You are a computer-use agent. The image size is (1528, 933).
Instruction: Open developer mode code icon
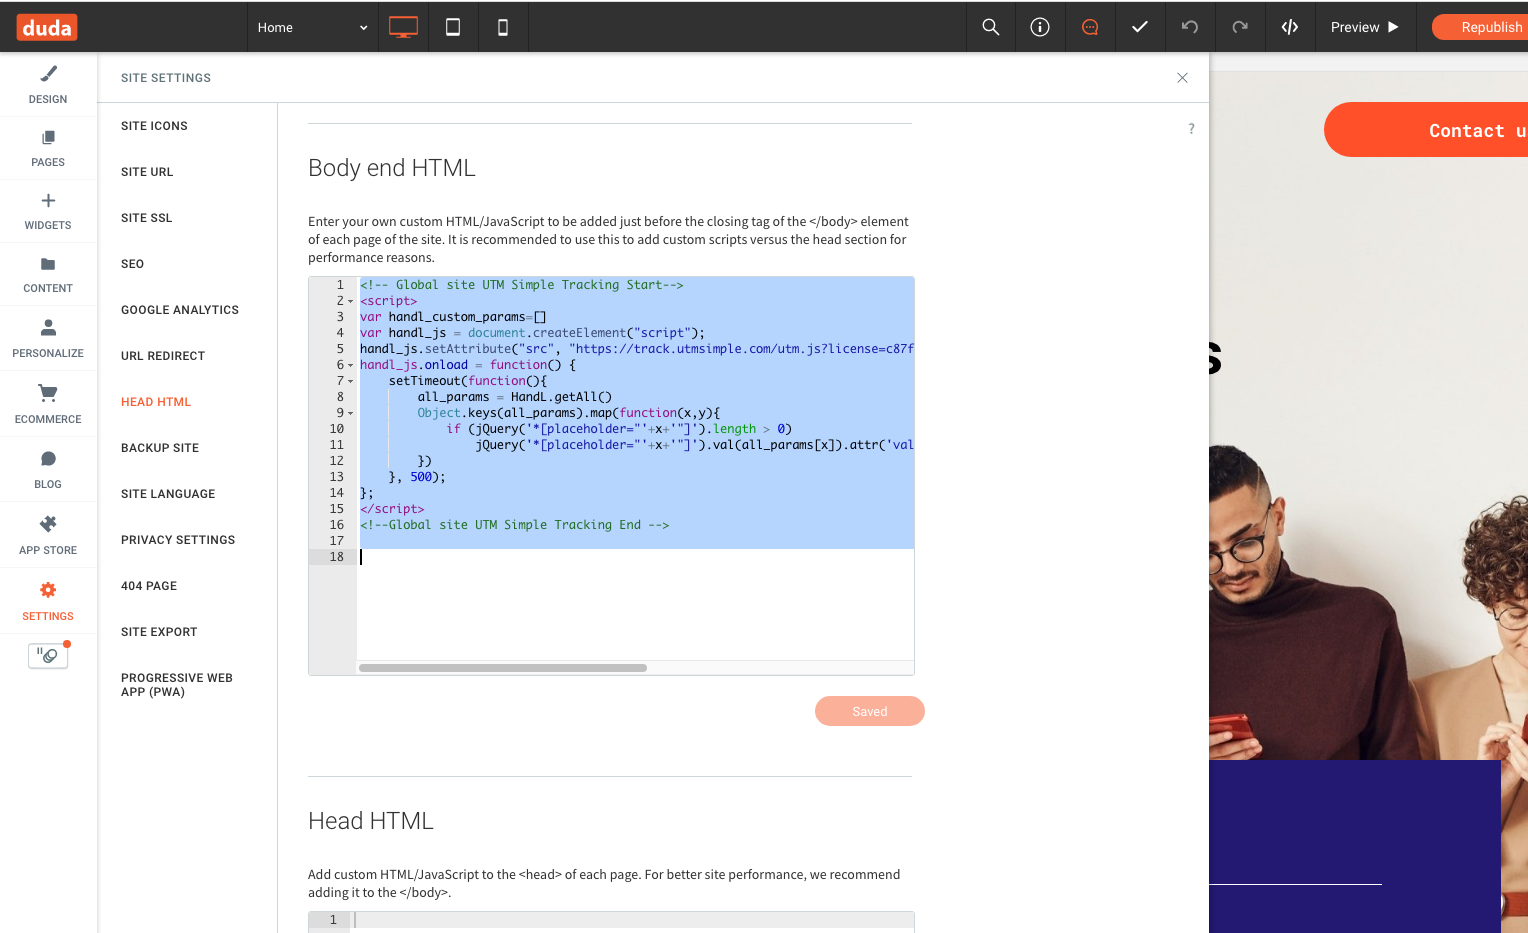[x=1289, y=27]
